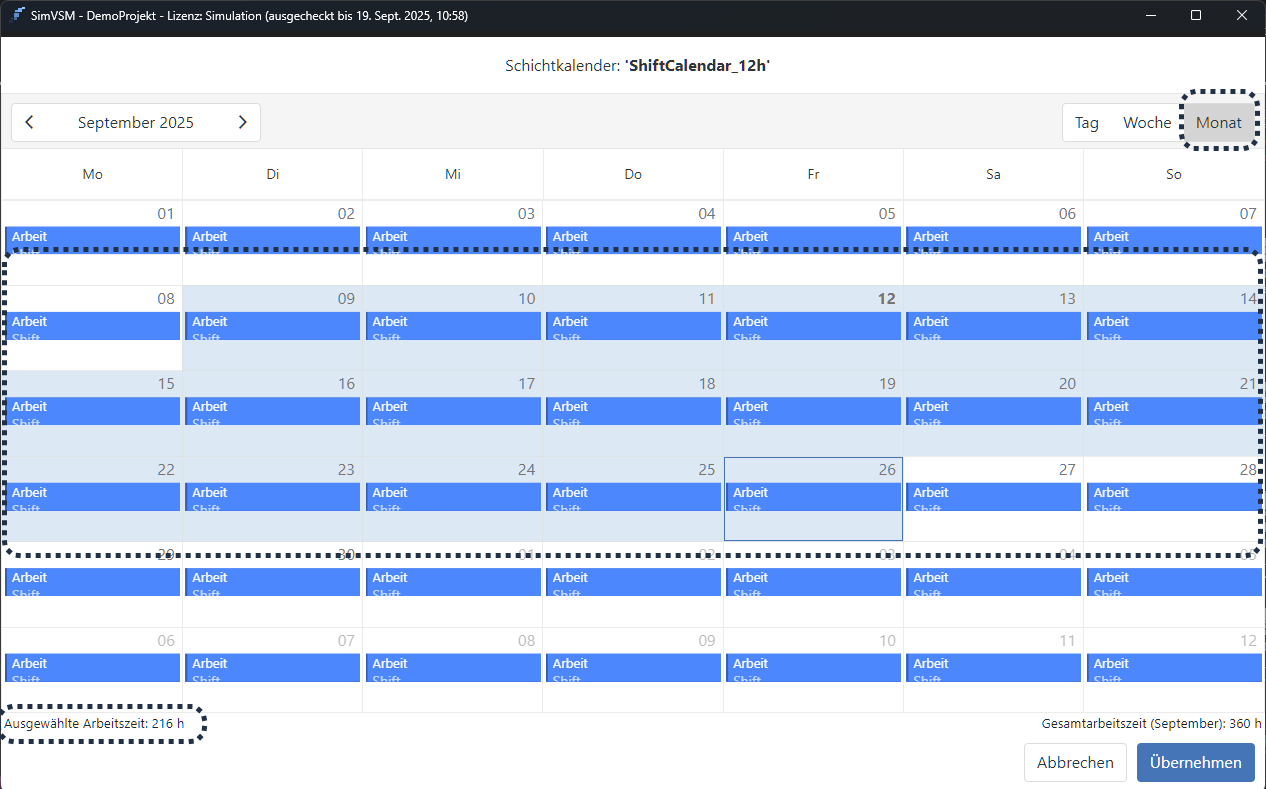
Task: Select the Arbeit shift block on September 12
Action: point(813,326)
